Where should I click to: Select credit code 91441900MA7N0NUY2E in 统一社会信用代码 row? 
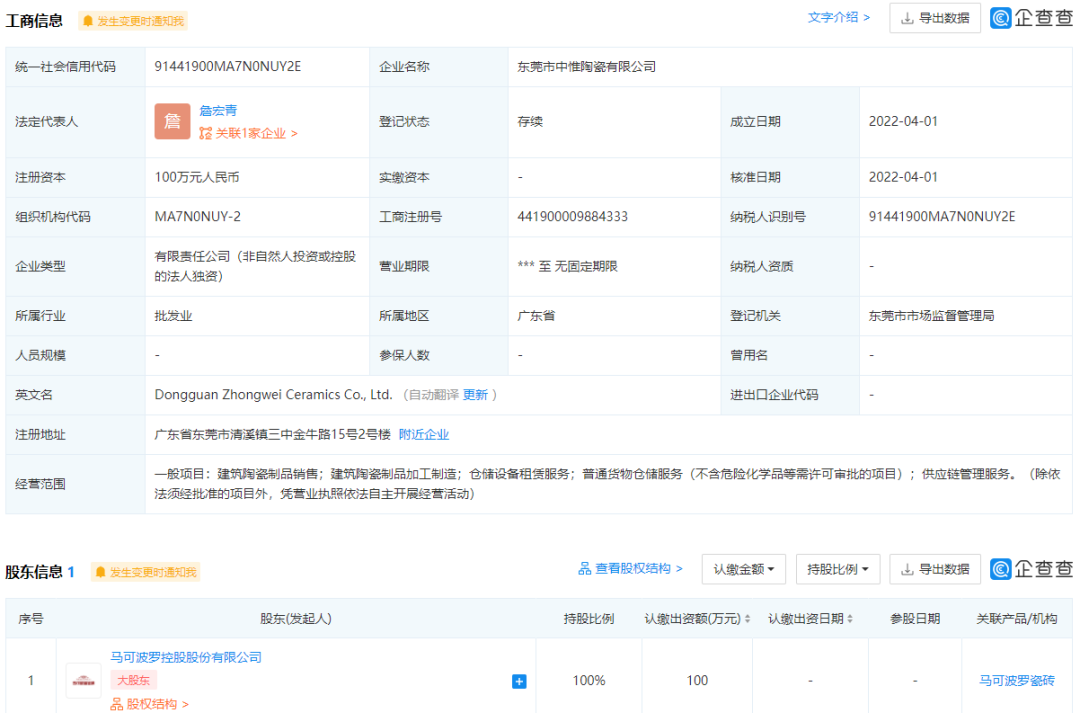(227, 67)
